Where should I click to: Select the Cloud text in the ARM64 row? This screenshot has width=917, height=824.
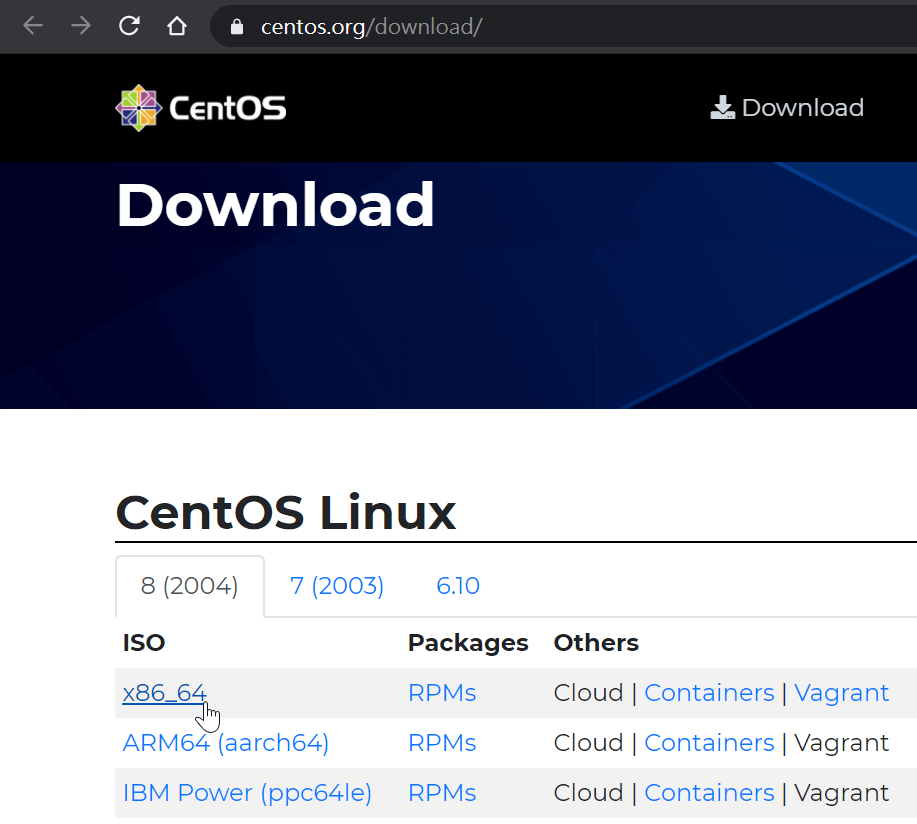pos(588,743)
